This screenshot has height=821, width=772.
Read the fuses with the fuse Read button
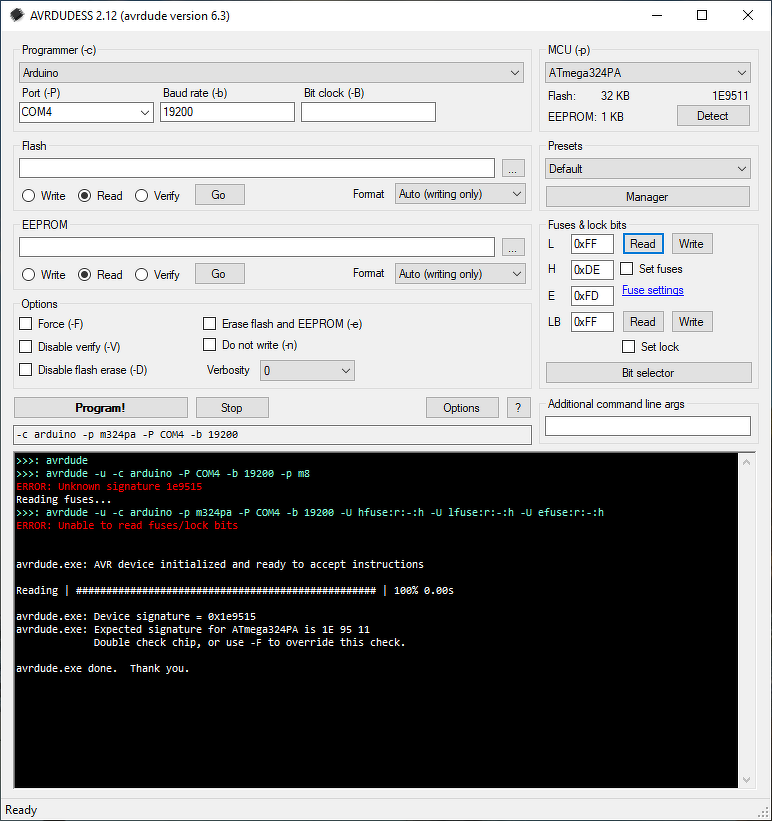[643, 244]
